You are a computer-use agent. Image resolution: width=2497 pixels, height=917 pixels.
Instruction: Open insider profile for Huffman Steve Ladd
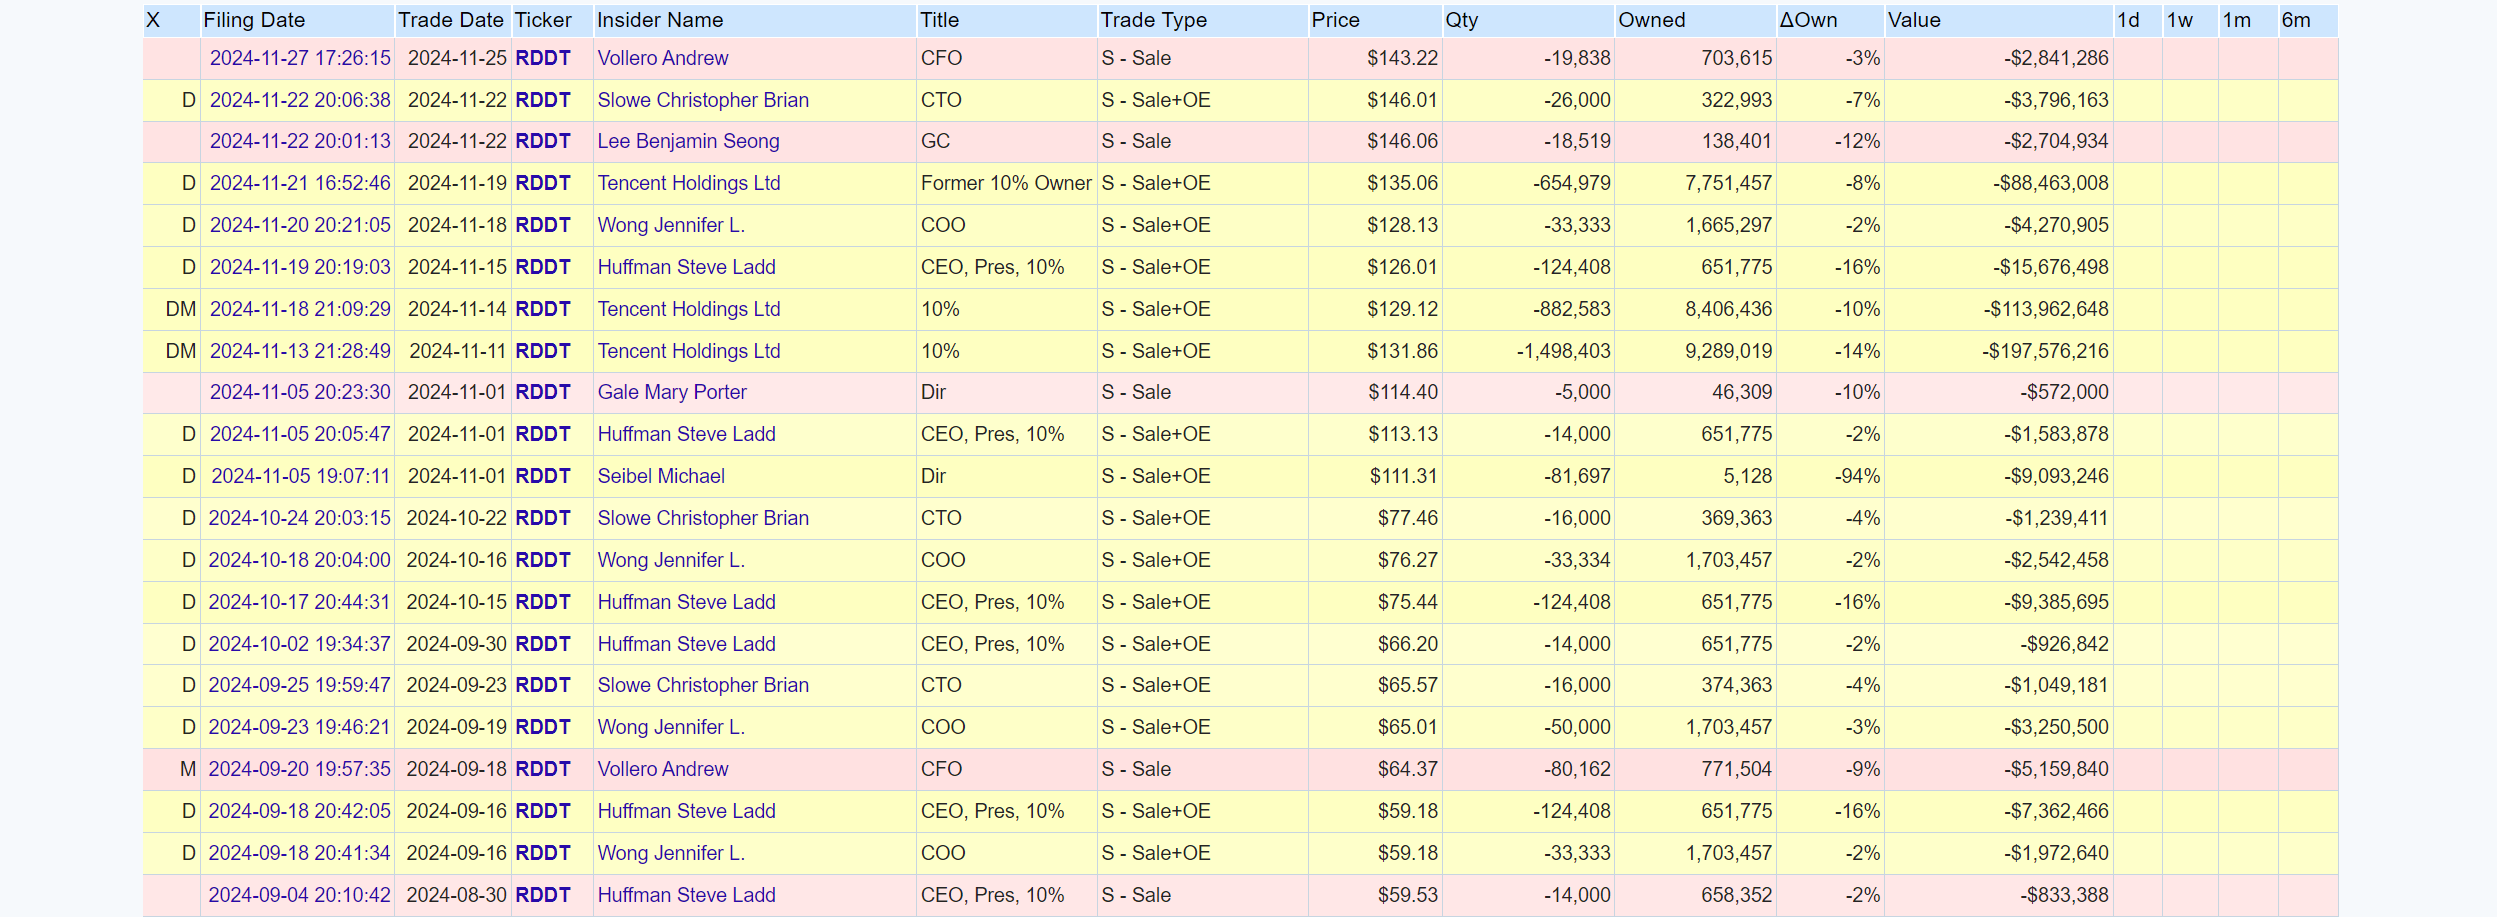click(686, 267)
